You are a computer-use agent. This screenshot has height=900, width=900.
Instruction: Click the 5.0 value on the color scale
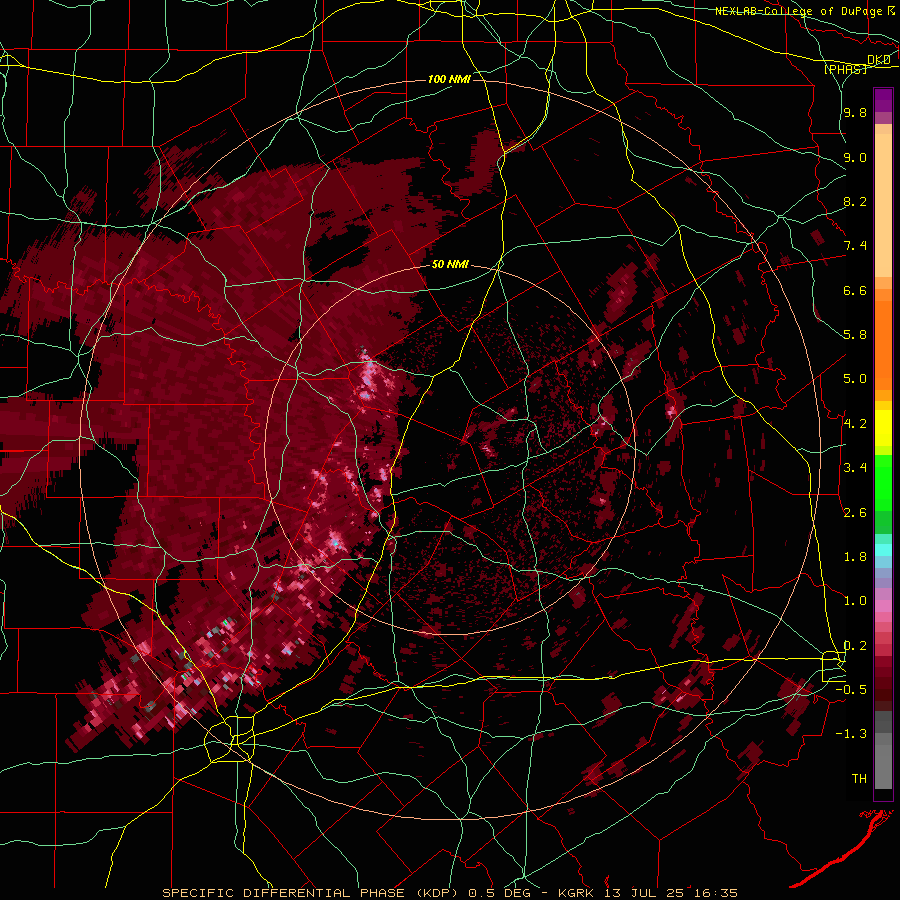[x=855, y=379]
